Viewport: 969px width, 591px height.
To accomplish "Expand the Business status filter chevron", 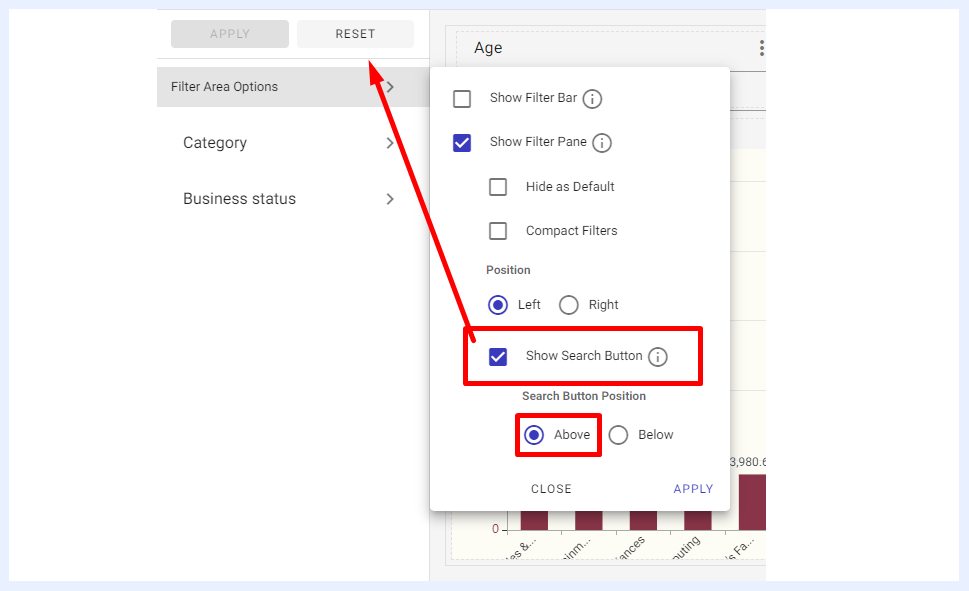I will tap(390, 199).
